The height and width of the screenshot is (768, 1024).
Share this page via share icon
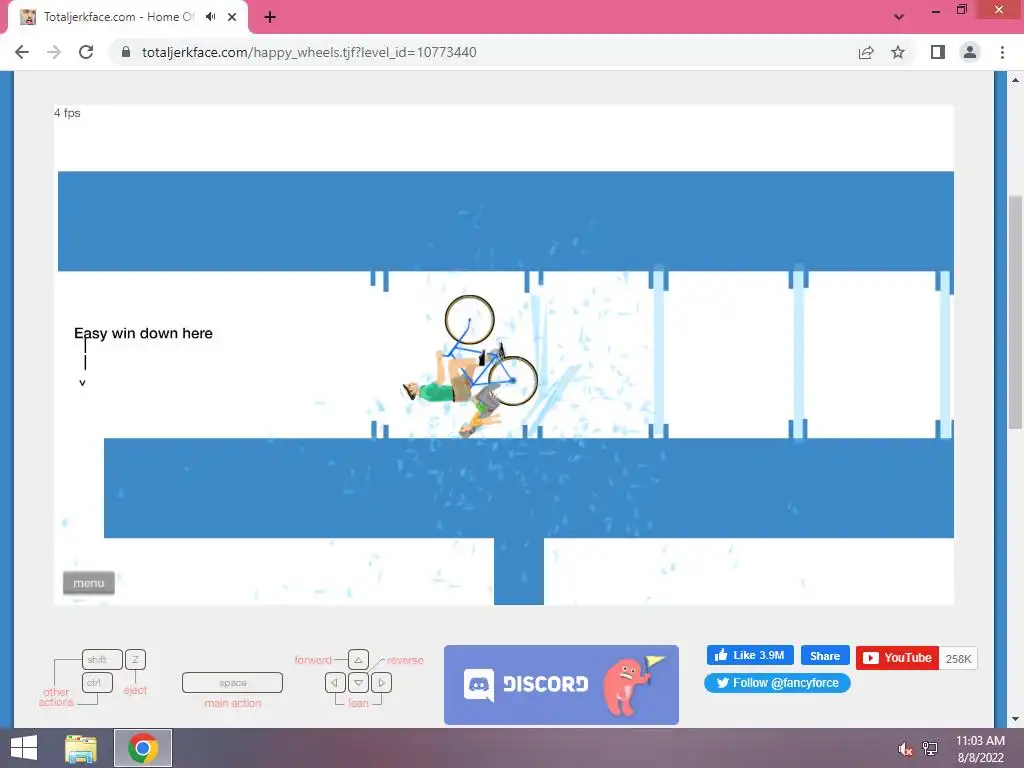click(866, 52)
